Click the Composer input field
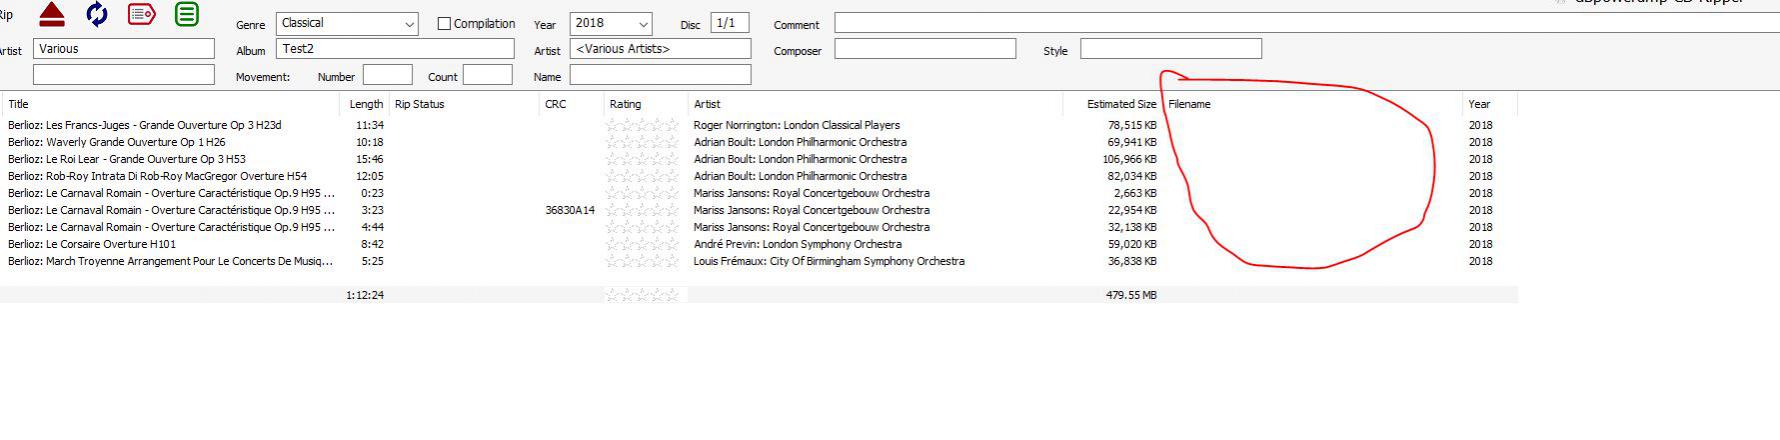Image resolution: width=1780 pixels, height=440 pixels. (x=925, y=49)
